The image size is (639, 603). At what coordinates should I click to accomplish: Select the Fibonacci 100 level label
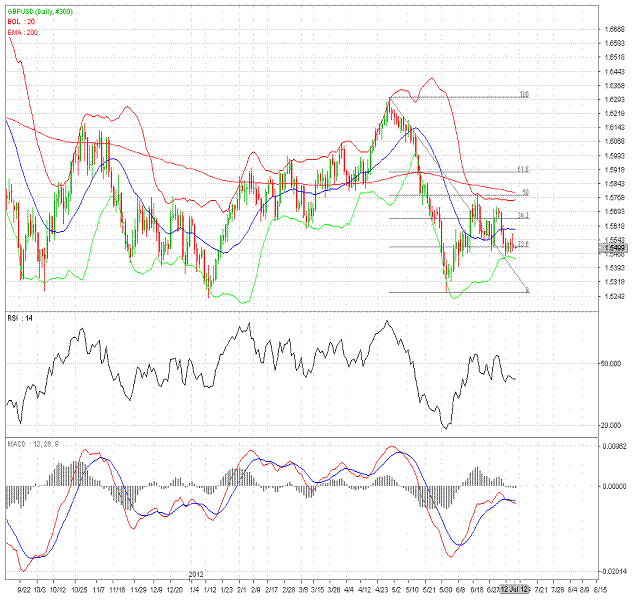click(523, 94)
